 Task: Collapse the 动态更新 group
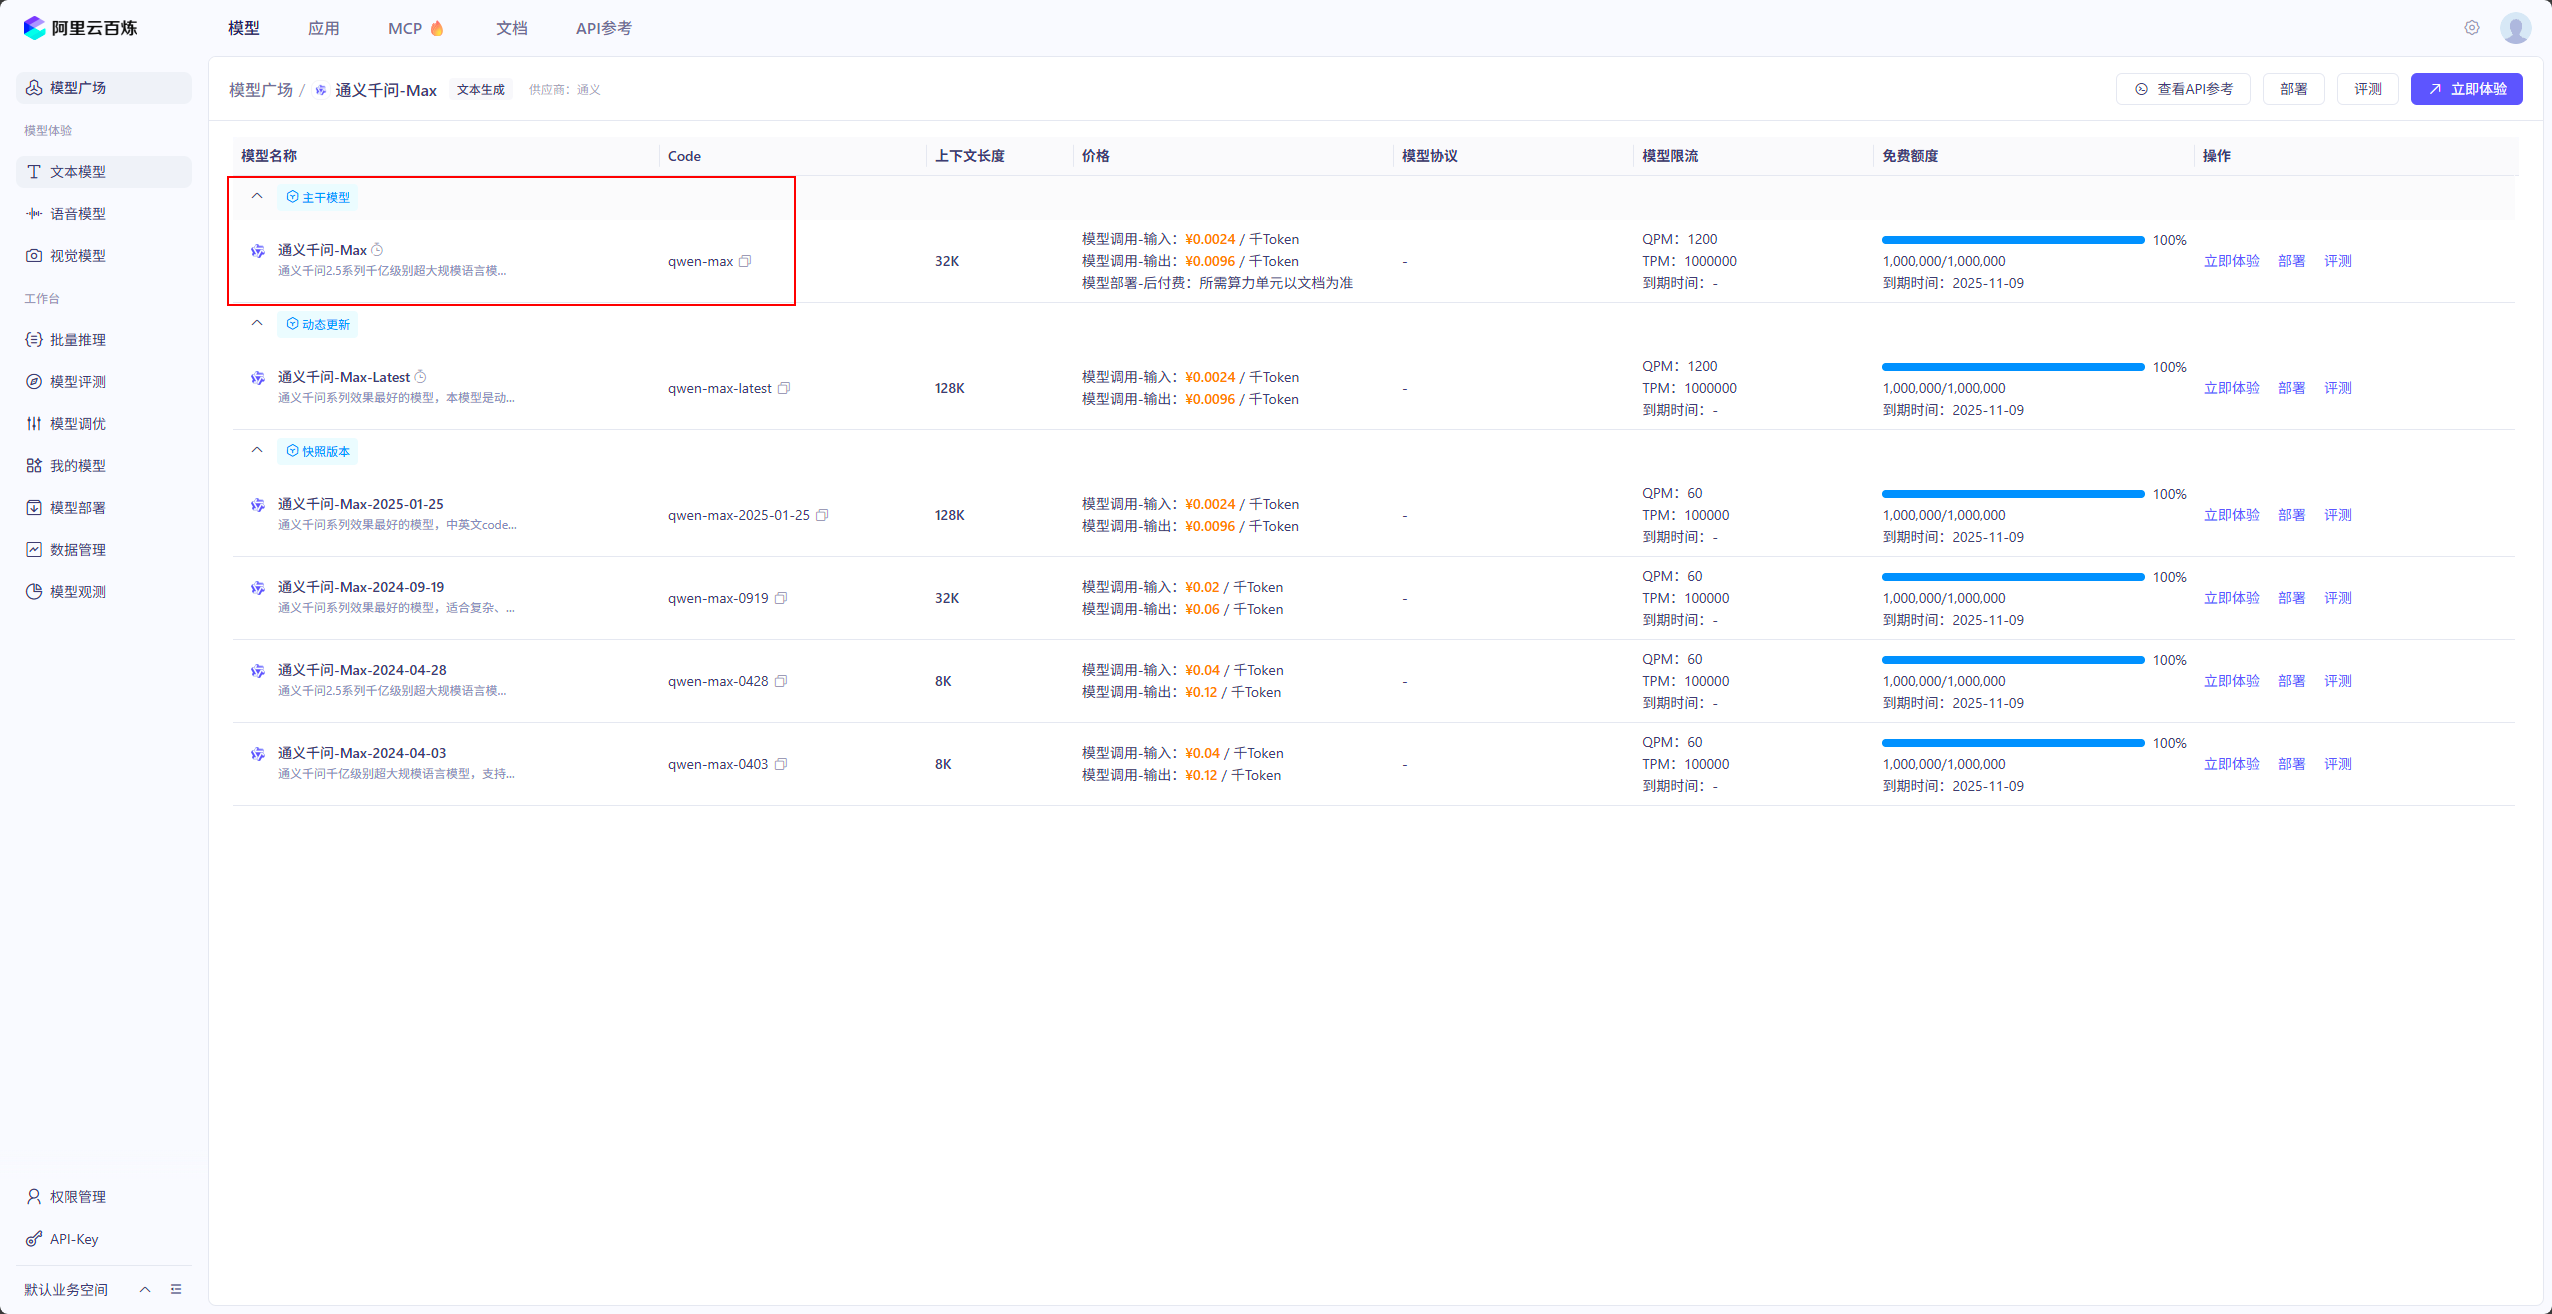pyautogui.click(x=257, y=323)
